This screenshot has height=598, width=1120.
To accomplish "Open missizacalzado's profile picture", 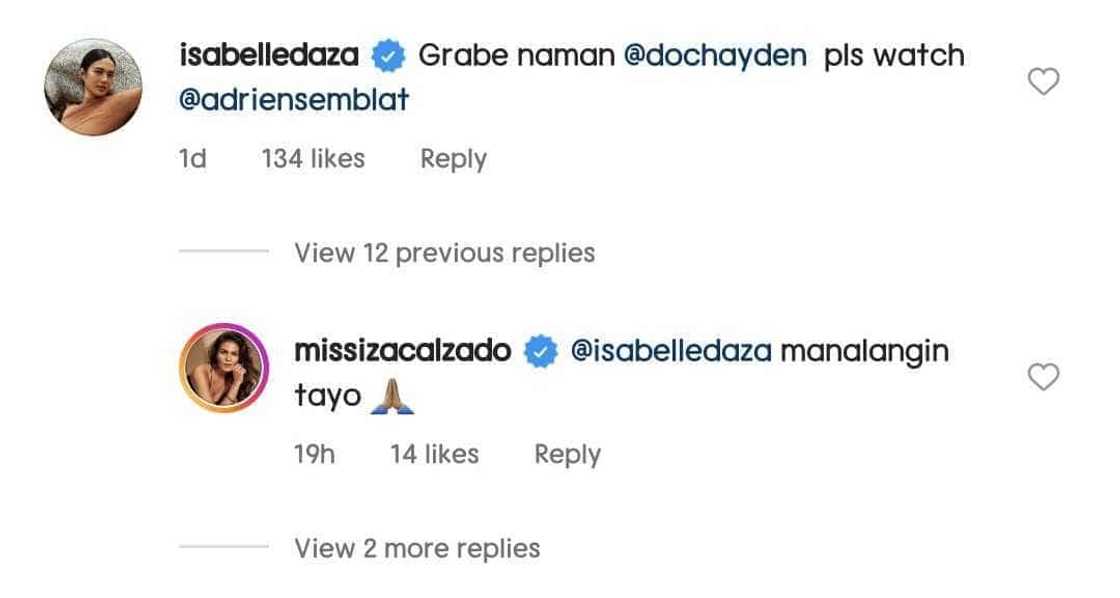I will 222,367.
